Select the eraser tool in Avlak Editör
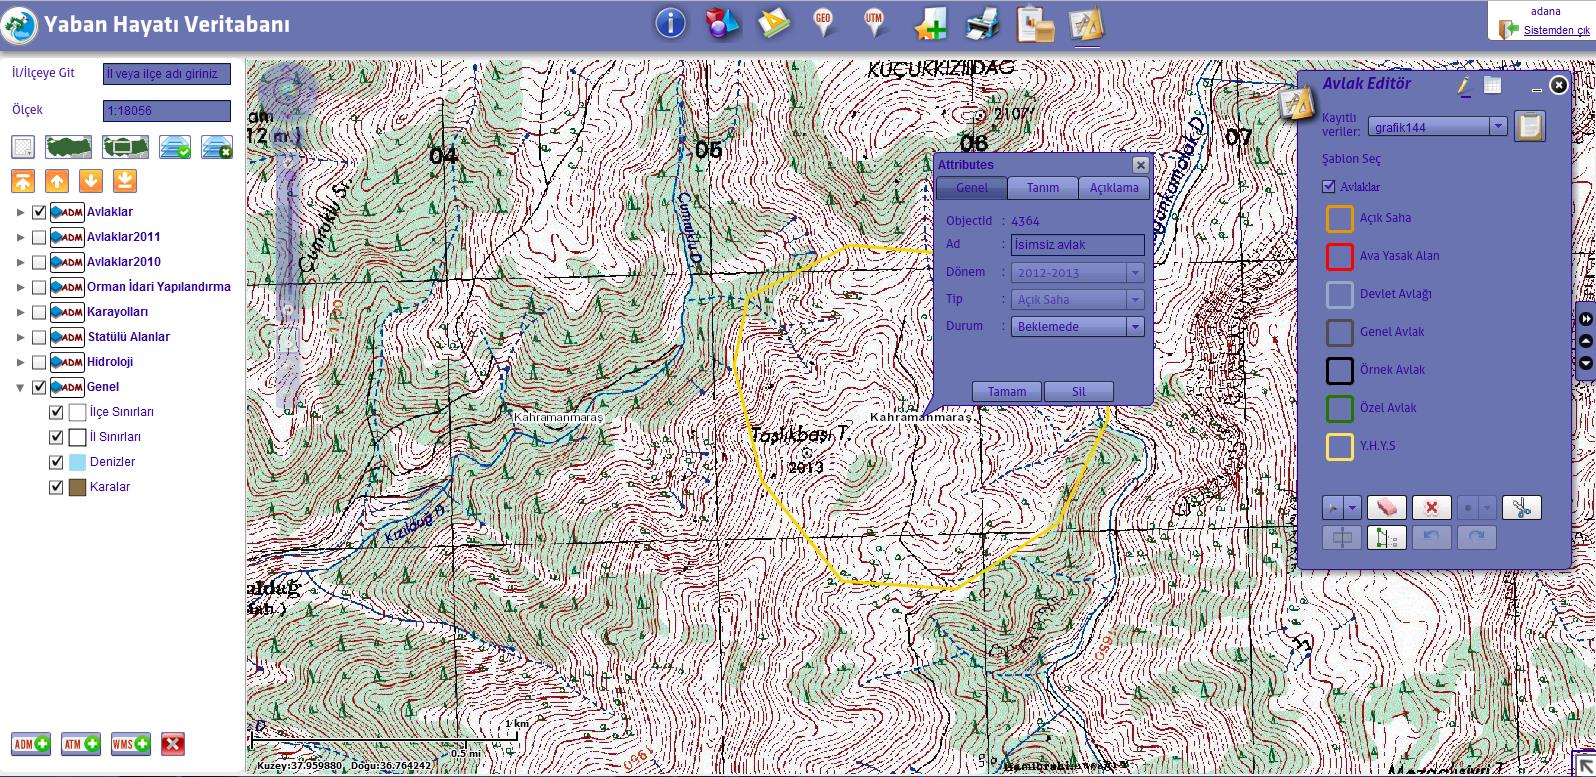 1386,507
